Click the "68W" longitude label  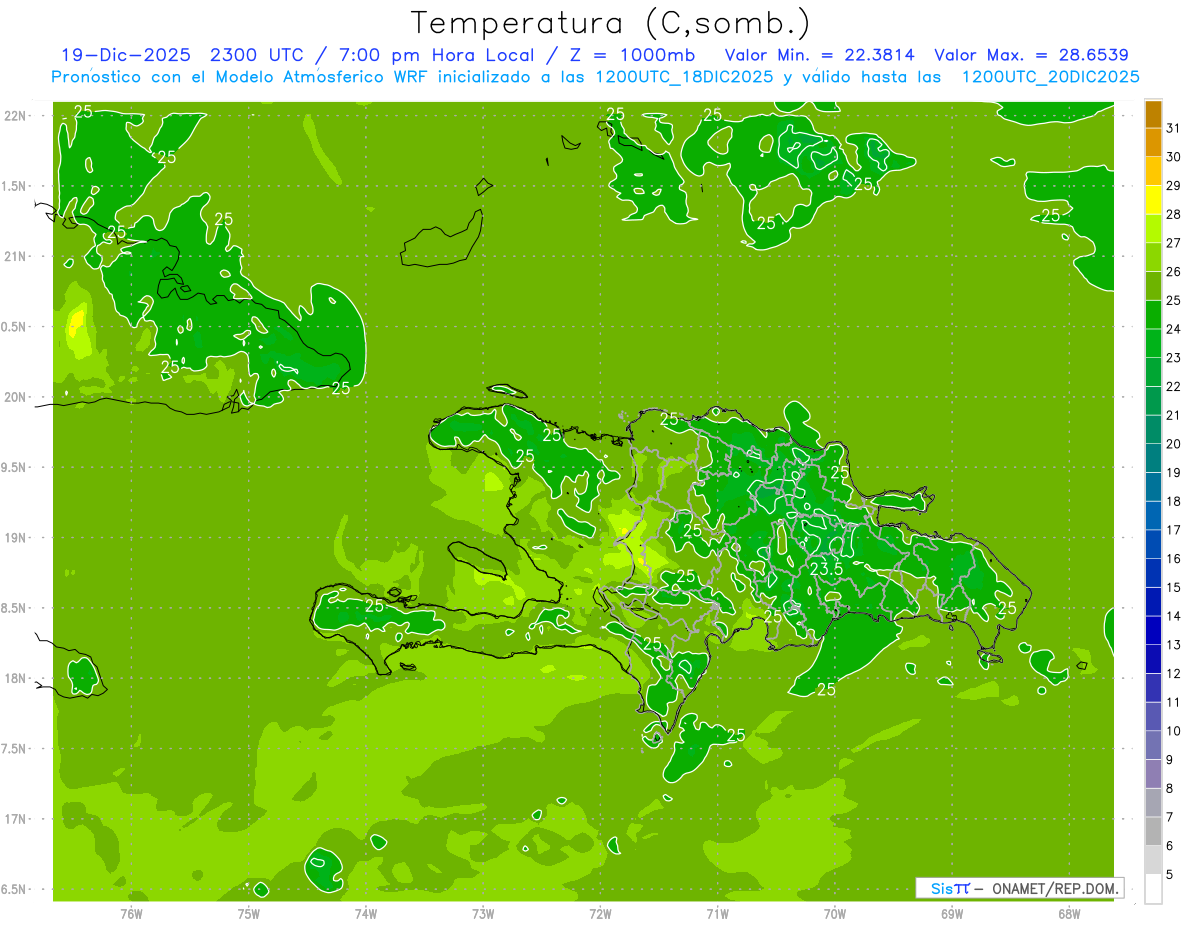click(x=1069, y=913)
